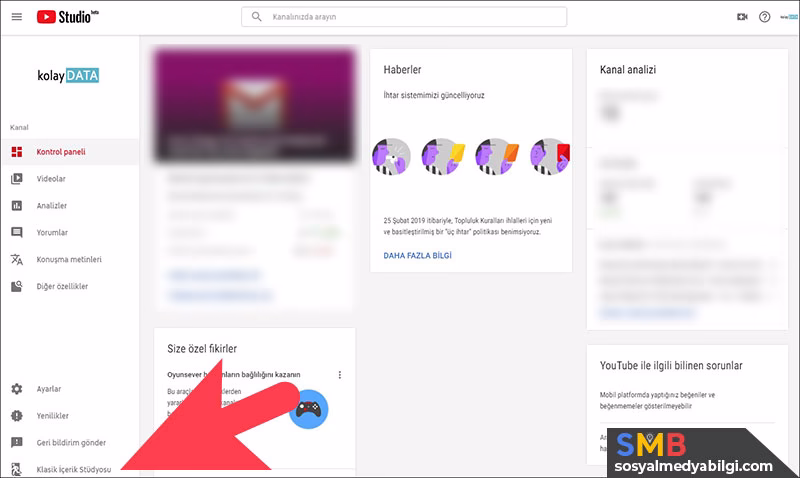The image size is (800, 478).
Task: Open three-dot menu on Size özel fikirler card
Action: click(340, 375)
